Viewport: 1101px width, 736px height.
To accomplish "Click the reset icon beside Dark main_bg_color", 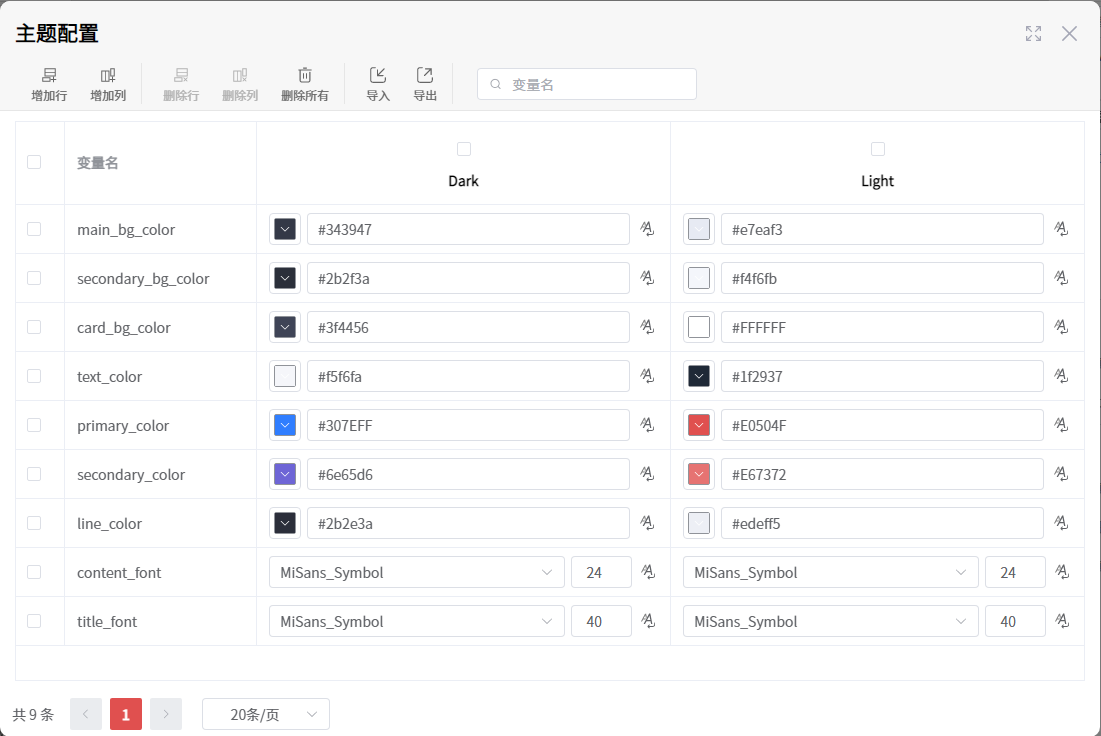I will tap(647, 229).
